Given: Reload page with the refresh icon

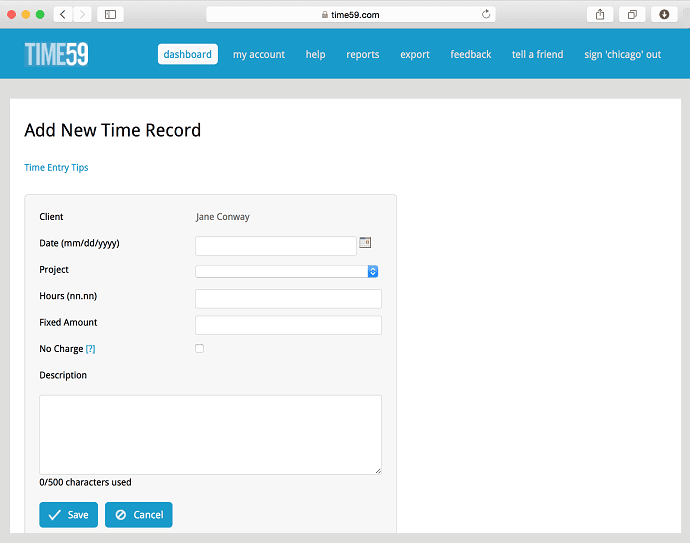Looking at the screenshot, I should (x=487, y=14).
